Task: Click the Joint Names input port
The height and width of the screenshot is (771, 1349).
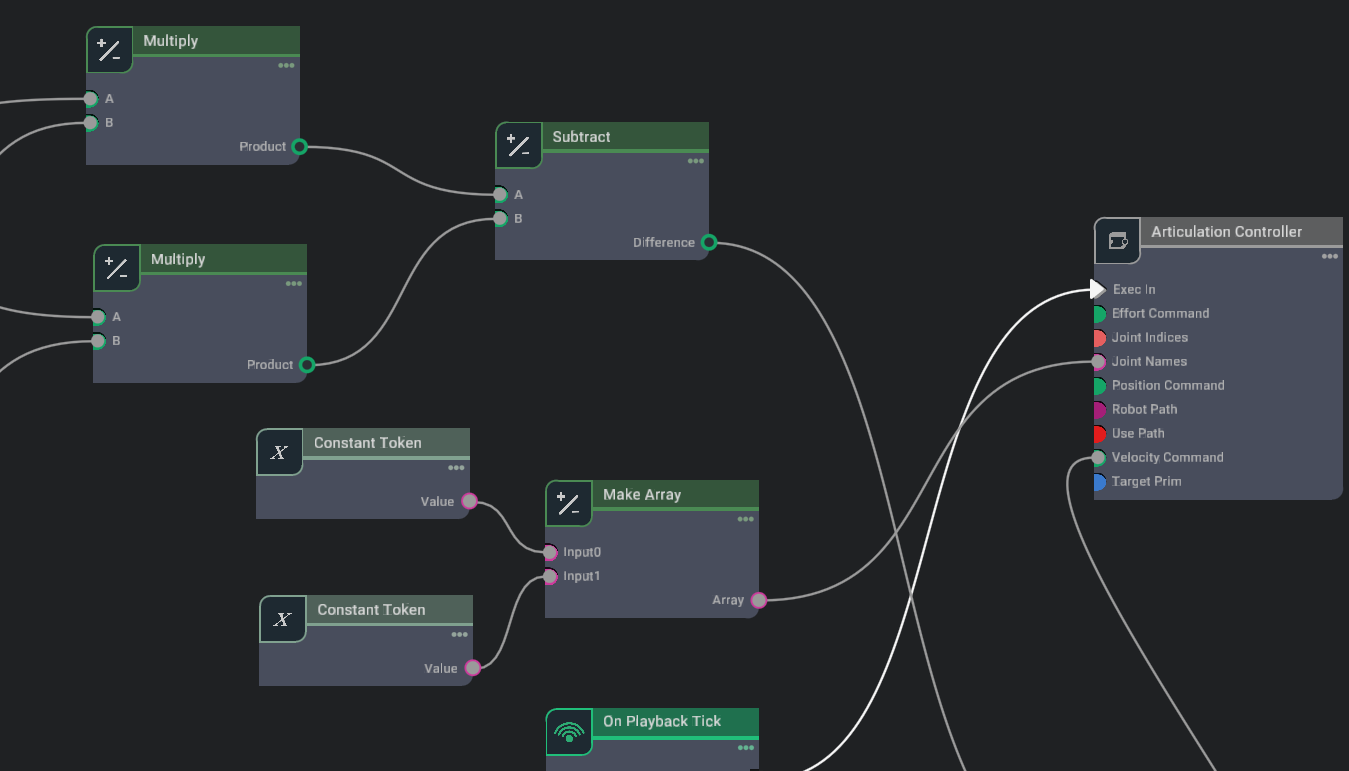Action: point(1098,362)
